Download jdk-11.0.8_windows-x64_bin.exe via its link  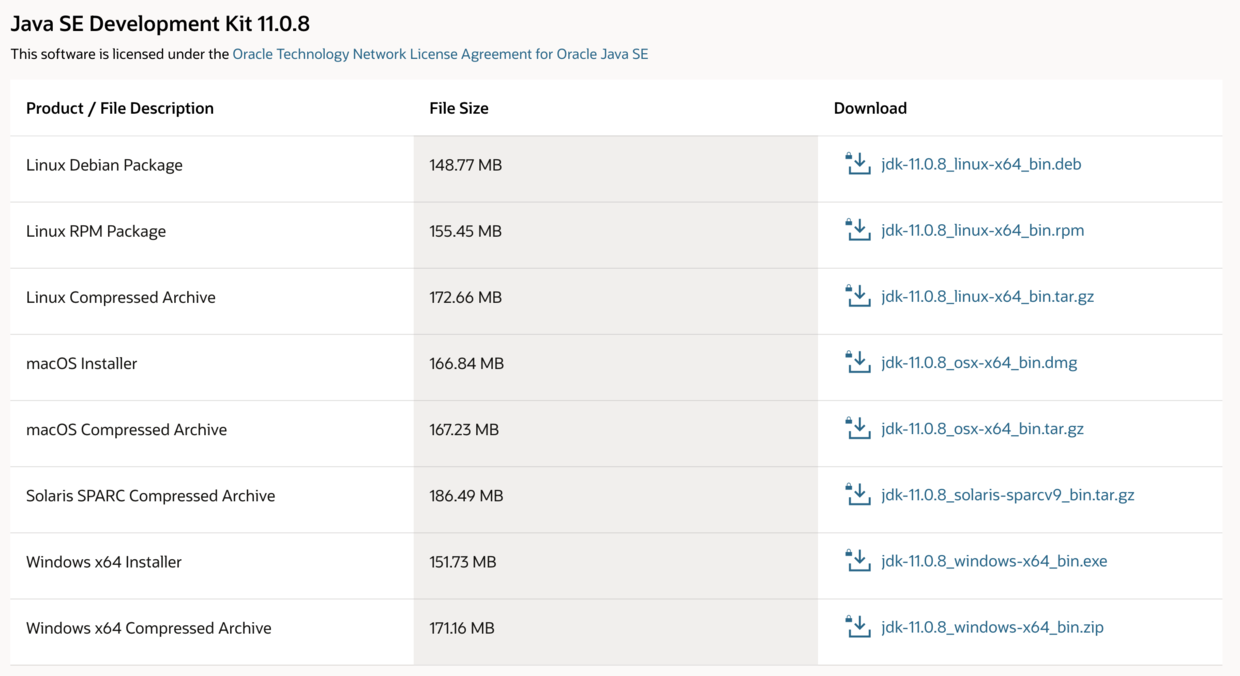tap(994, 561)
